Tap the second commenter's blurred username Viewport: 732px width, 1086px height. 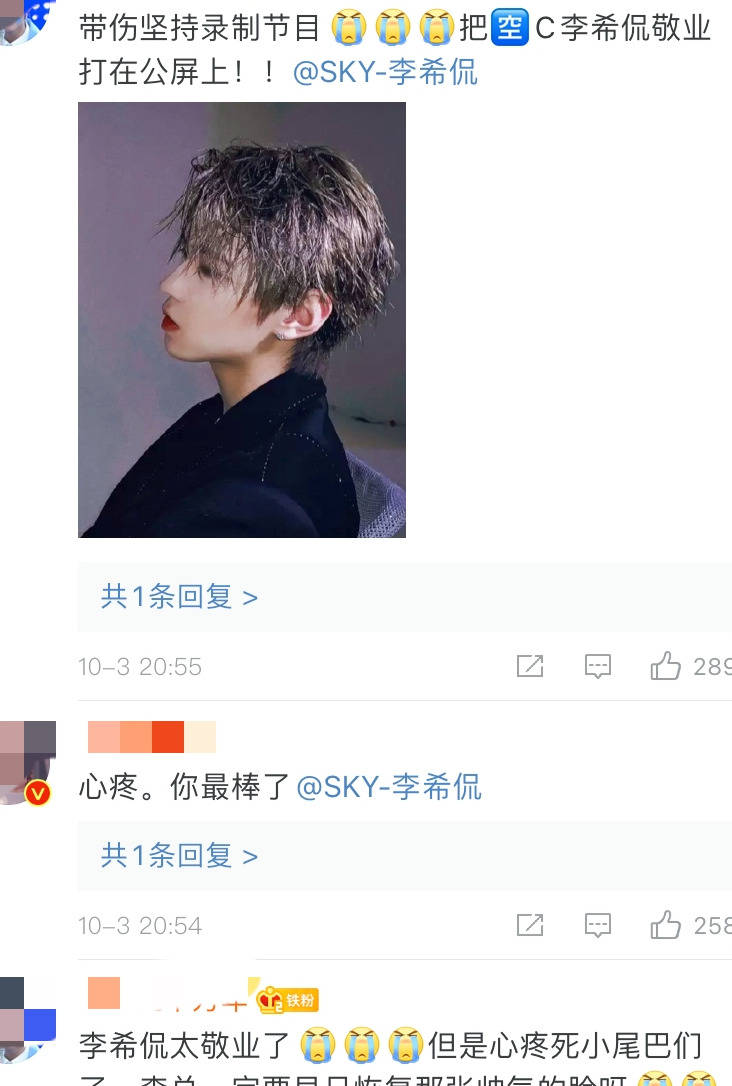coord(152,737)
